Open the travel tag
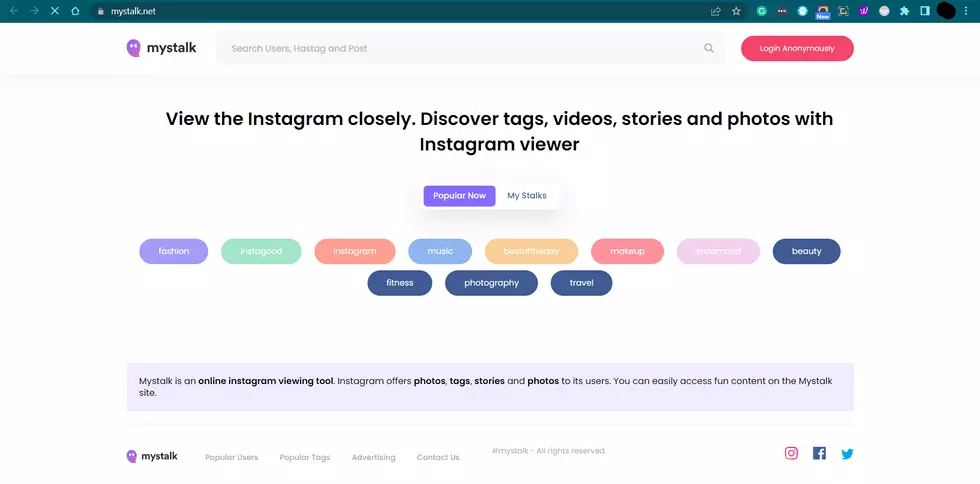The image size is (980, 484). pos(581,283)
